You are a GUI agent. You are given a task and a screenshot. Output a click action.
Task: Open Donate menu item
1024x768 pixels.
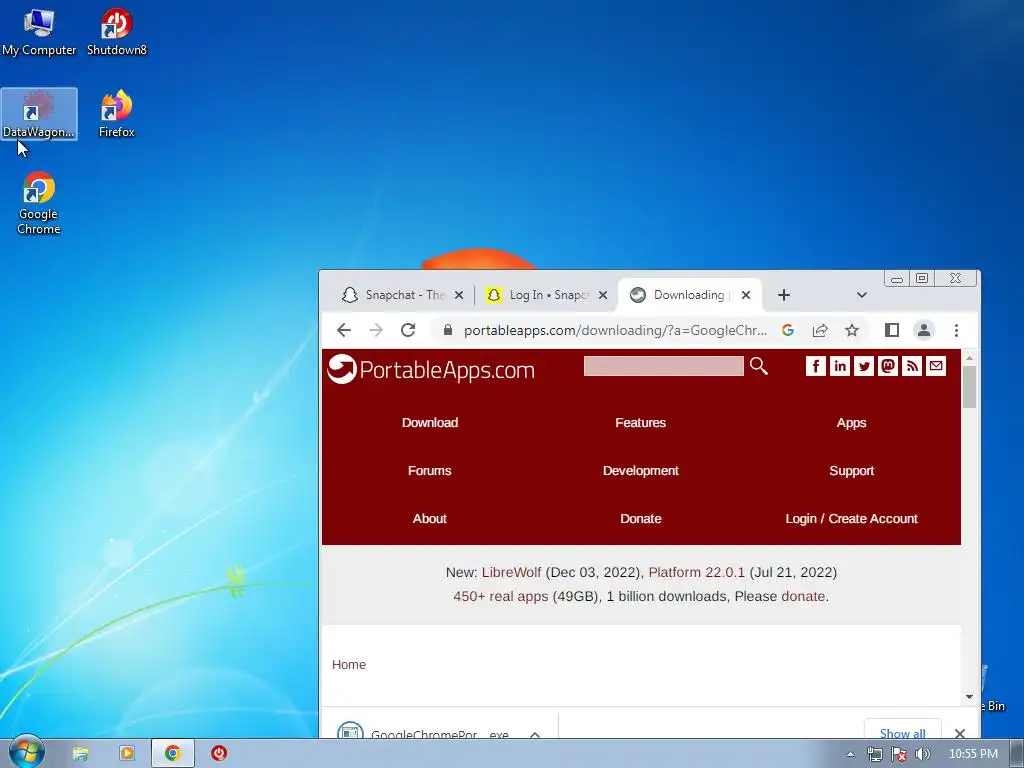[641, 519]
